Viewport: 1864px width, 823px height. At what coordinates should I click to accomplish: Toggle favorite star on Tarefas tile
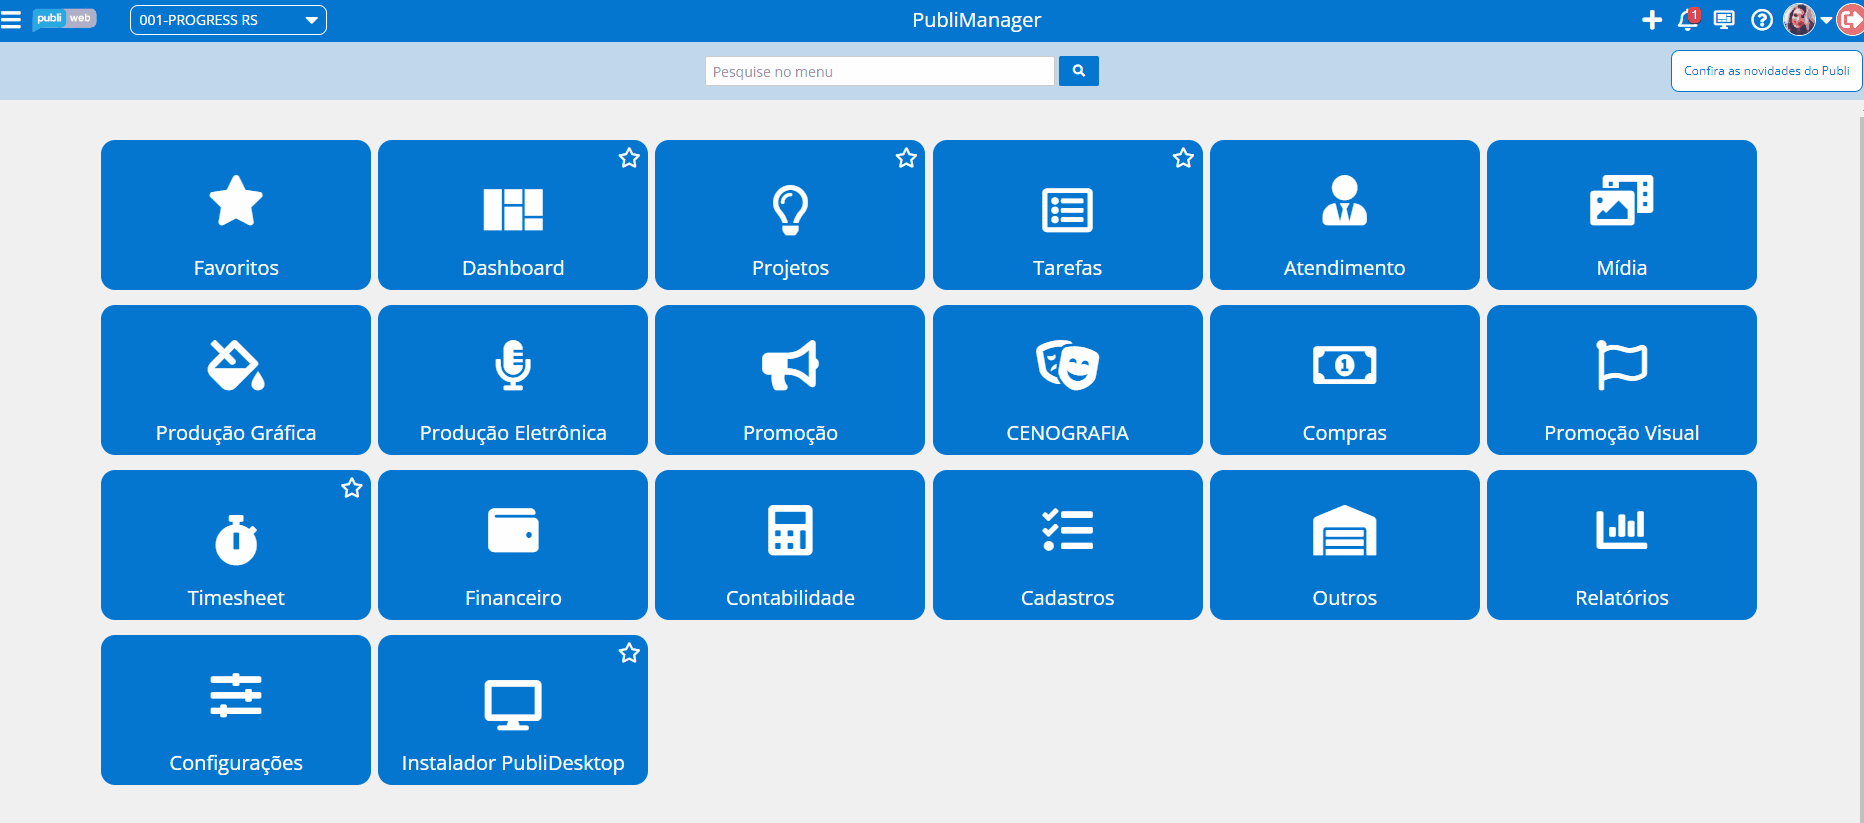click(x=1183, y=158)
